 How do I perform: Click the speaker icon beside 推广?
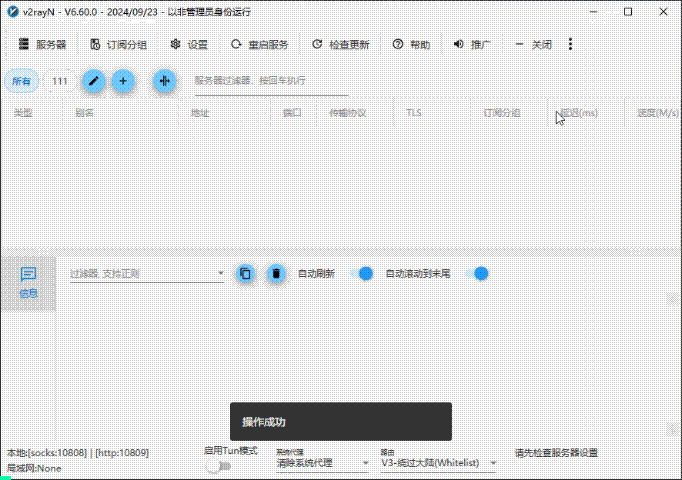pyautogui.click(x=458, y=44)
